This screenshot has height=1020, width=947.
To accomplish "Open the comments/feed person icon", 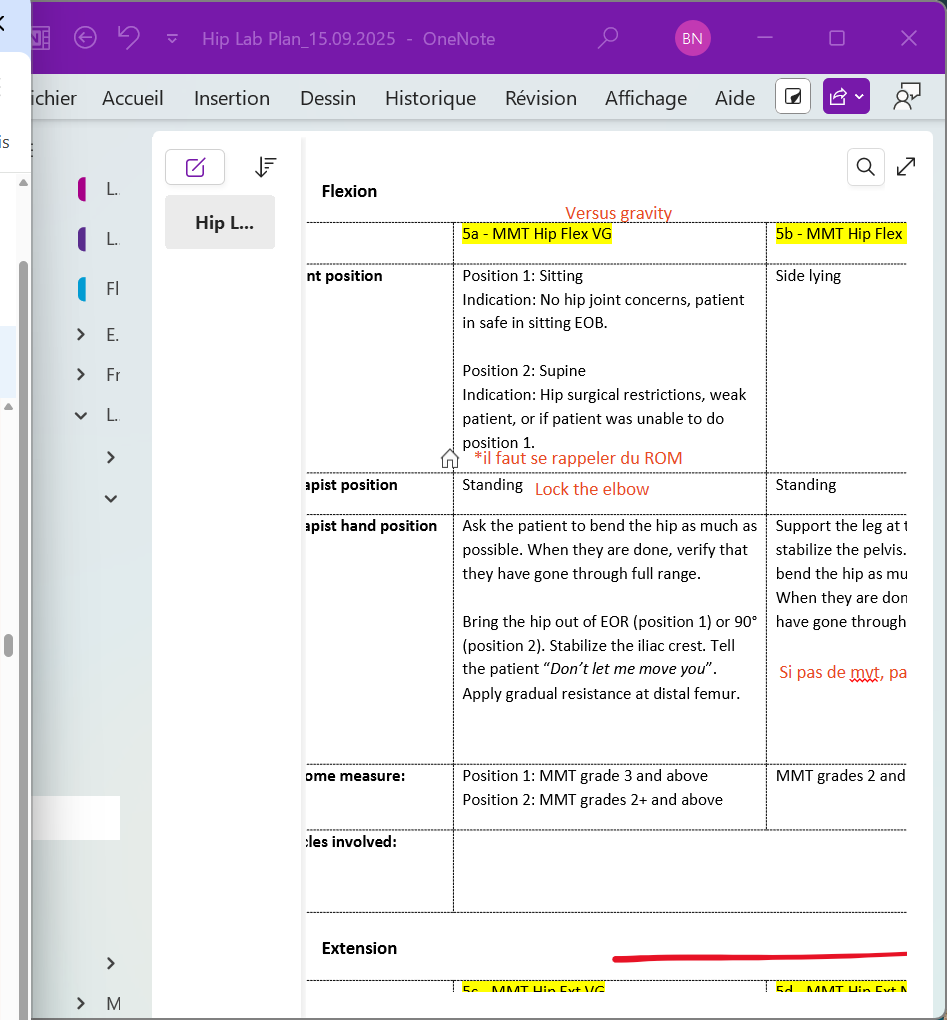I will (x=907, y=96).
